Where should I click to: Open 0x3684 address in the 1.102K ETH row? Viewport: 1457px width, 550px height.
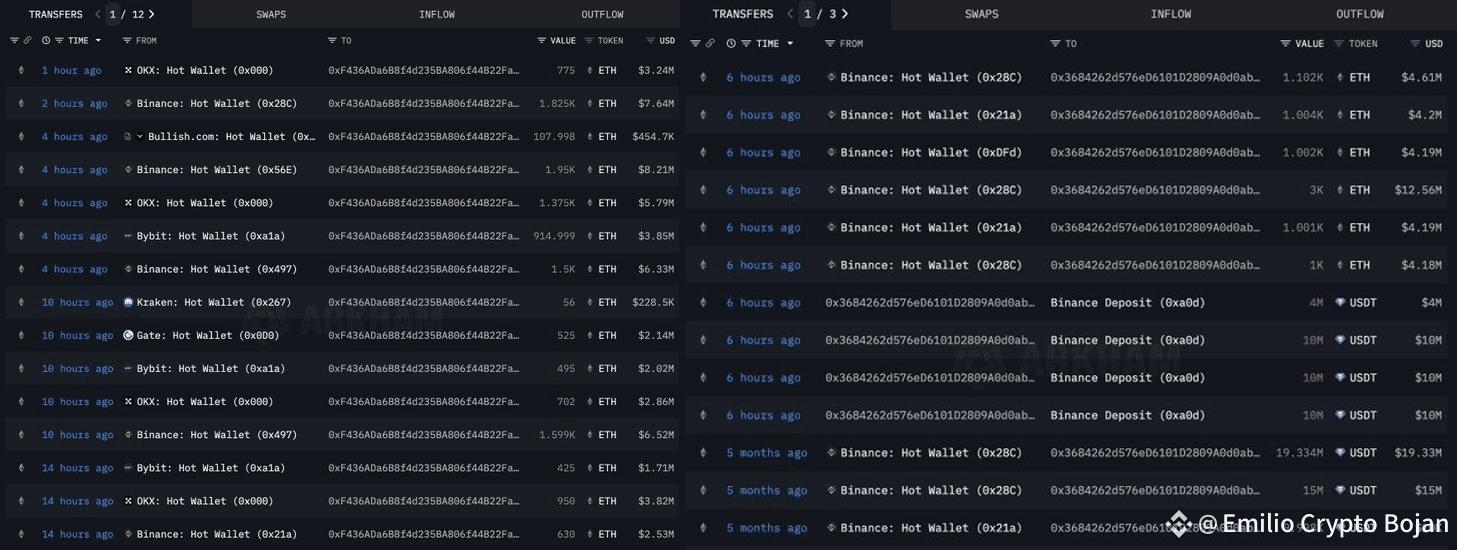(x=1155, y=78)
